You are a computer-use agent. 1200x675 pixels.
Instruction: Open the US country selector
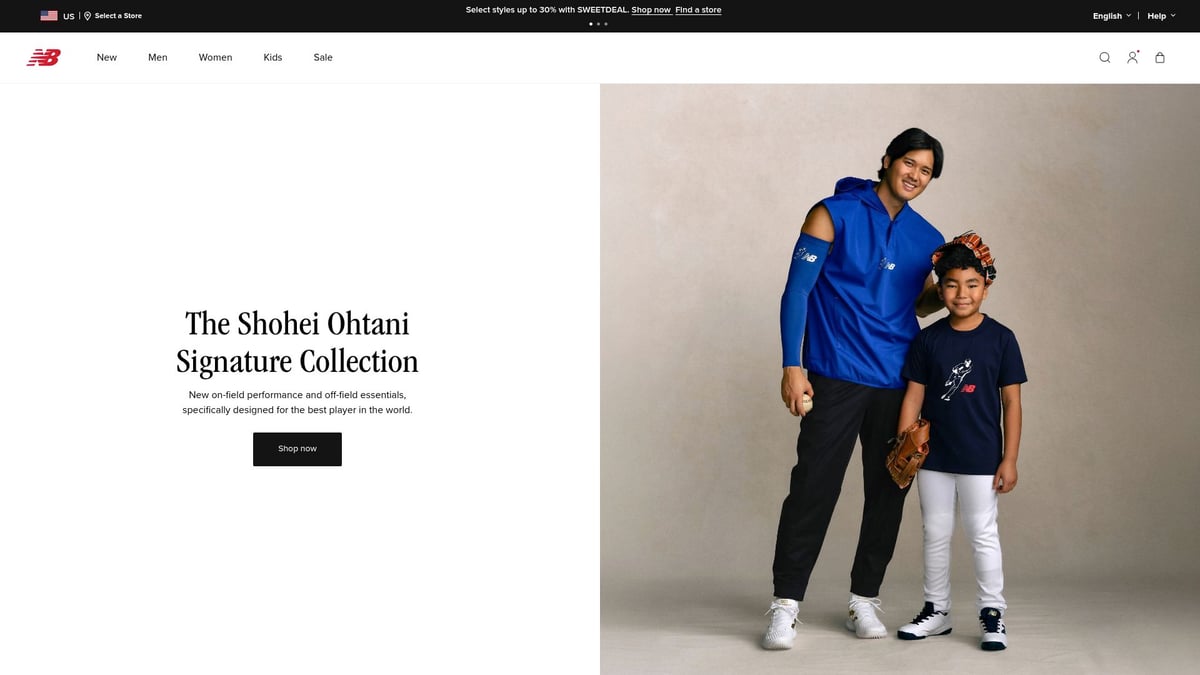coord(58,16)
